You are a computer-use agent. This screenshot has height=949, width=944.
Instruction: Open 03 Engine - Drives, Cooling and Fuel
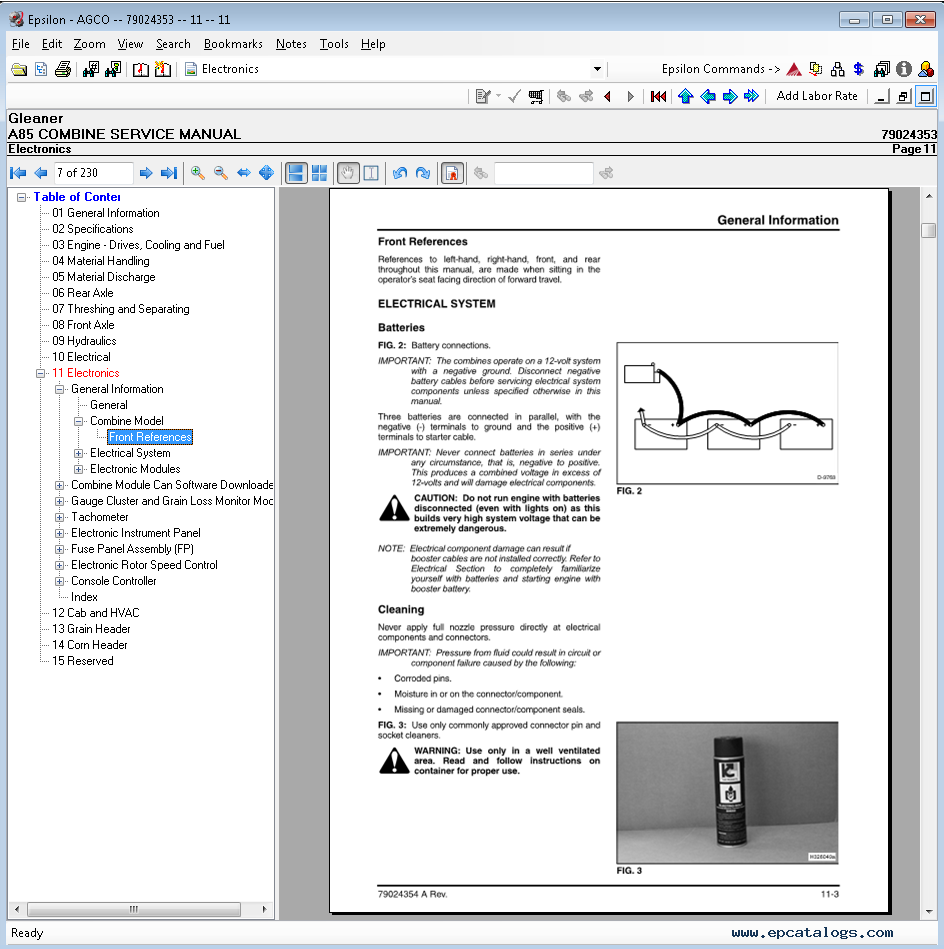pos(138,245)
